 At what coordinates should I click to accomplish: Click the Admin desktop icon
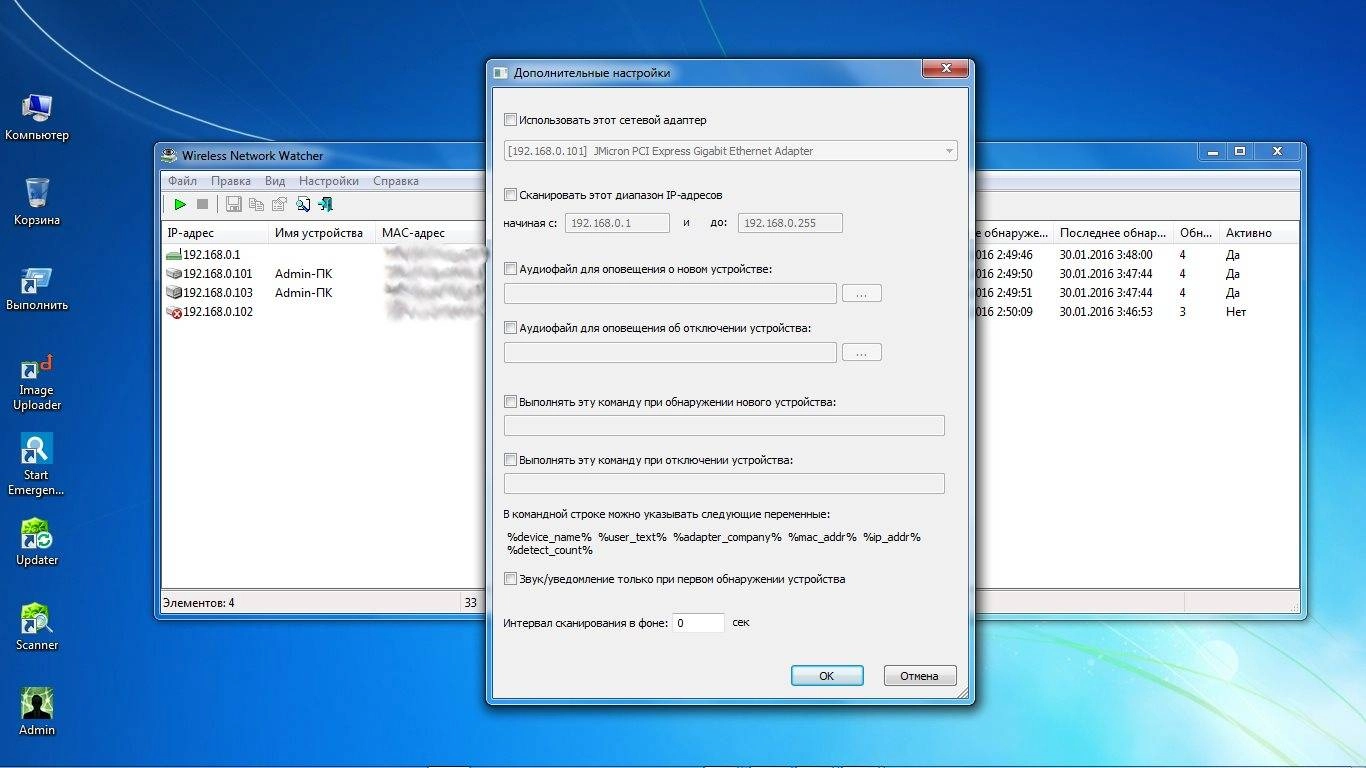pyautogui.click(x=37, y=713)
